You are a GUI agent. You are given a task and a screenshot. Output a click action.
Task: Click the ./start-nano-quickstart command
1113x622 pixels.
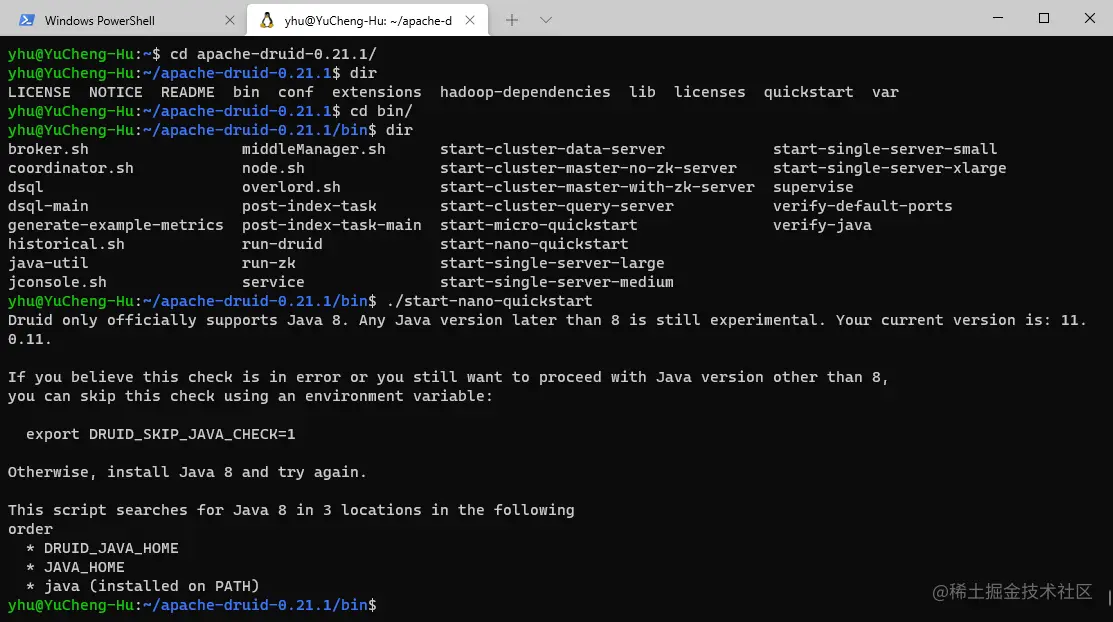489,301
